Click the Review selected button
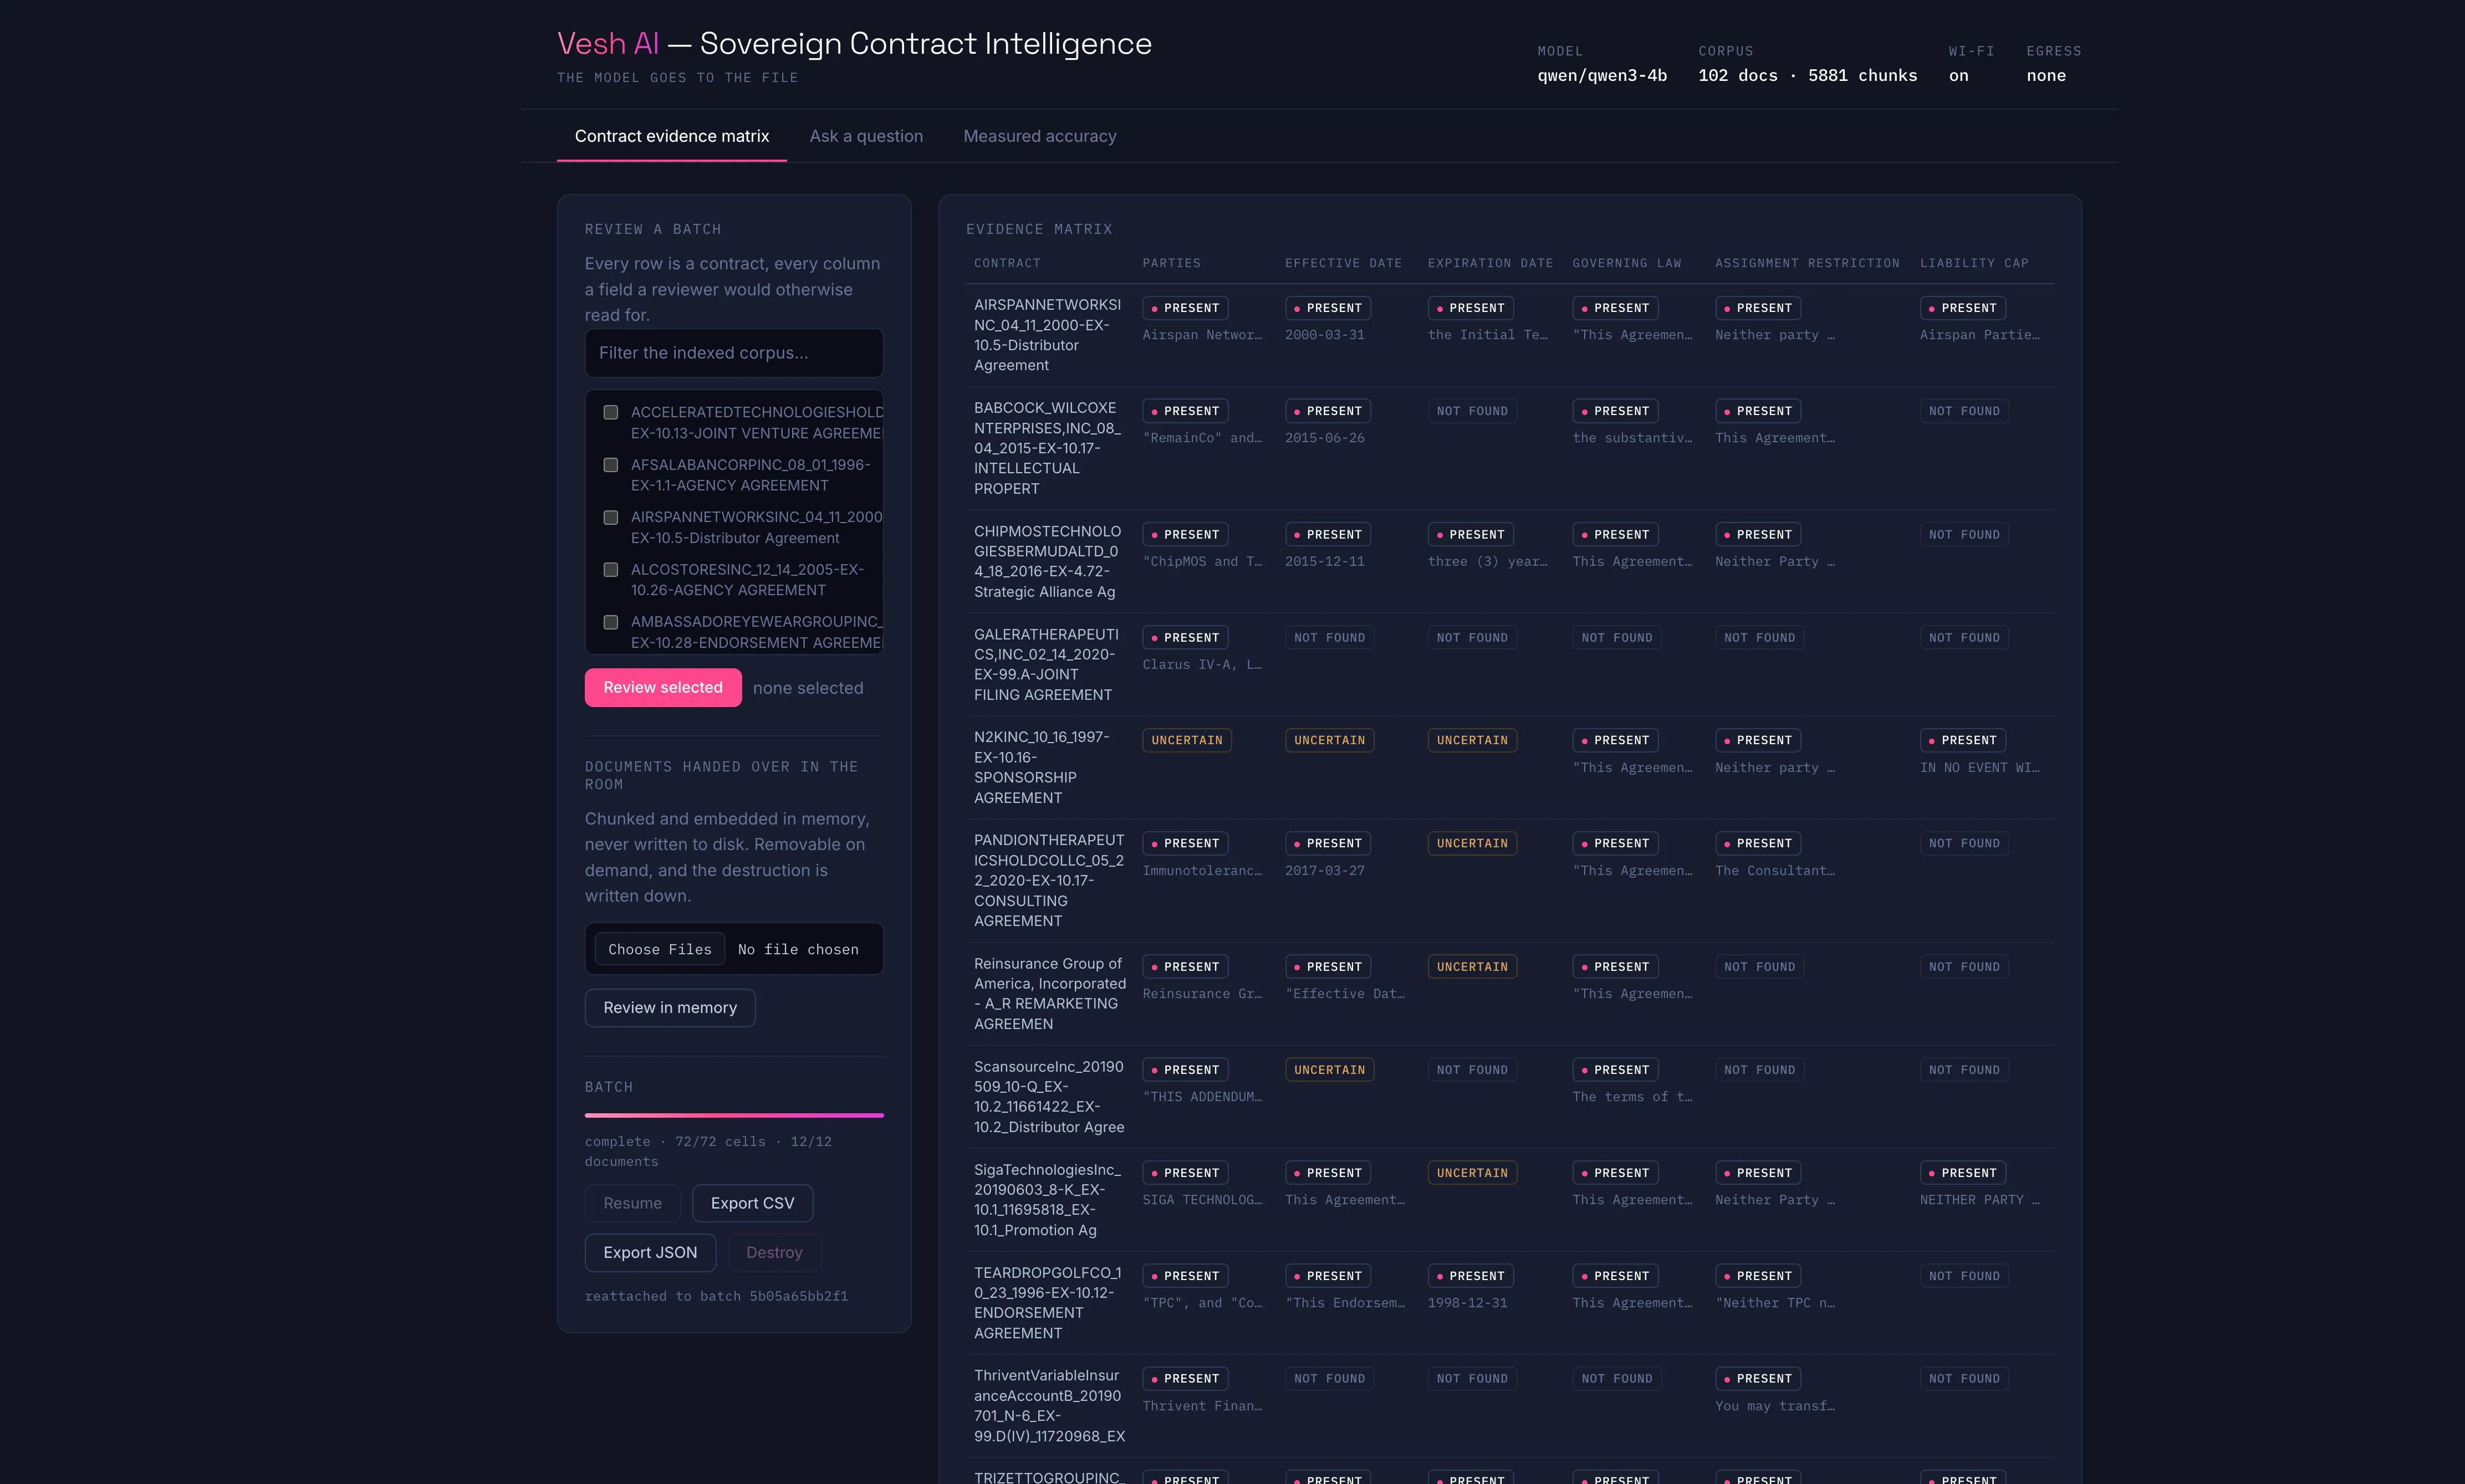This screenshot has width=2465, height=1484. [663, 688]
